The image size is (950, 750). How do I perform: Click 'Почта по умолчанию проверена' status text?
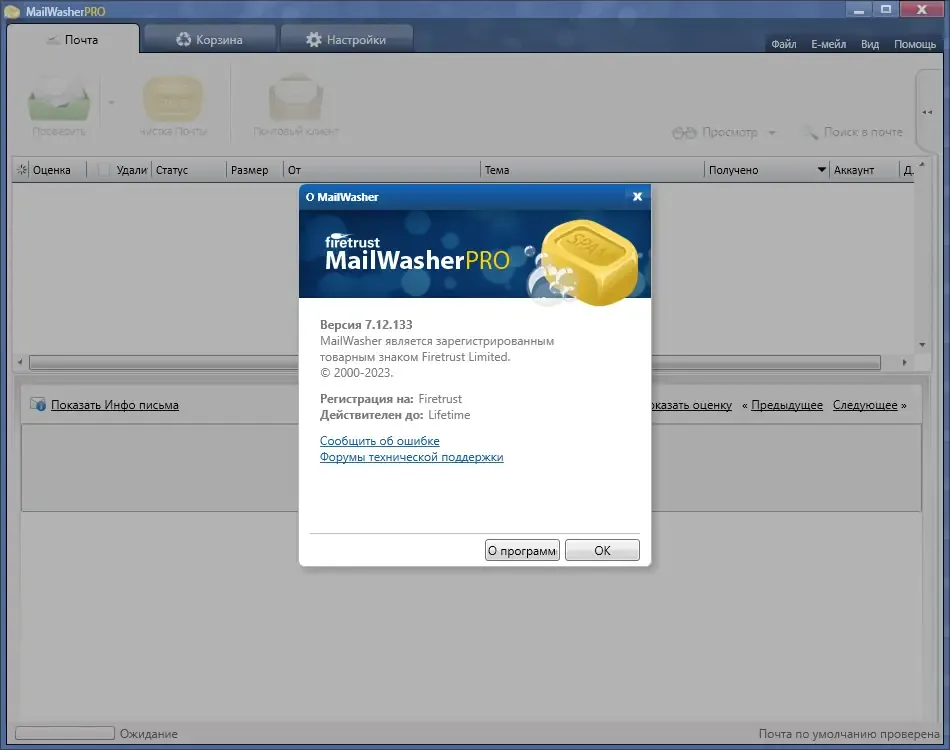[849, 734]
